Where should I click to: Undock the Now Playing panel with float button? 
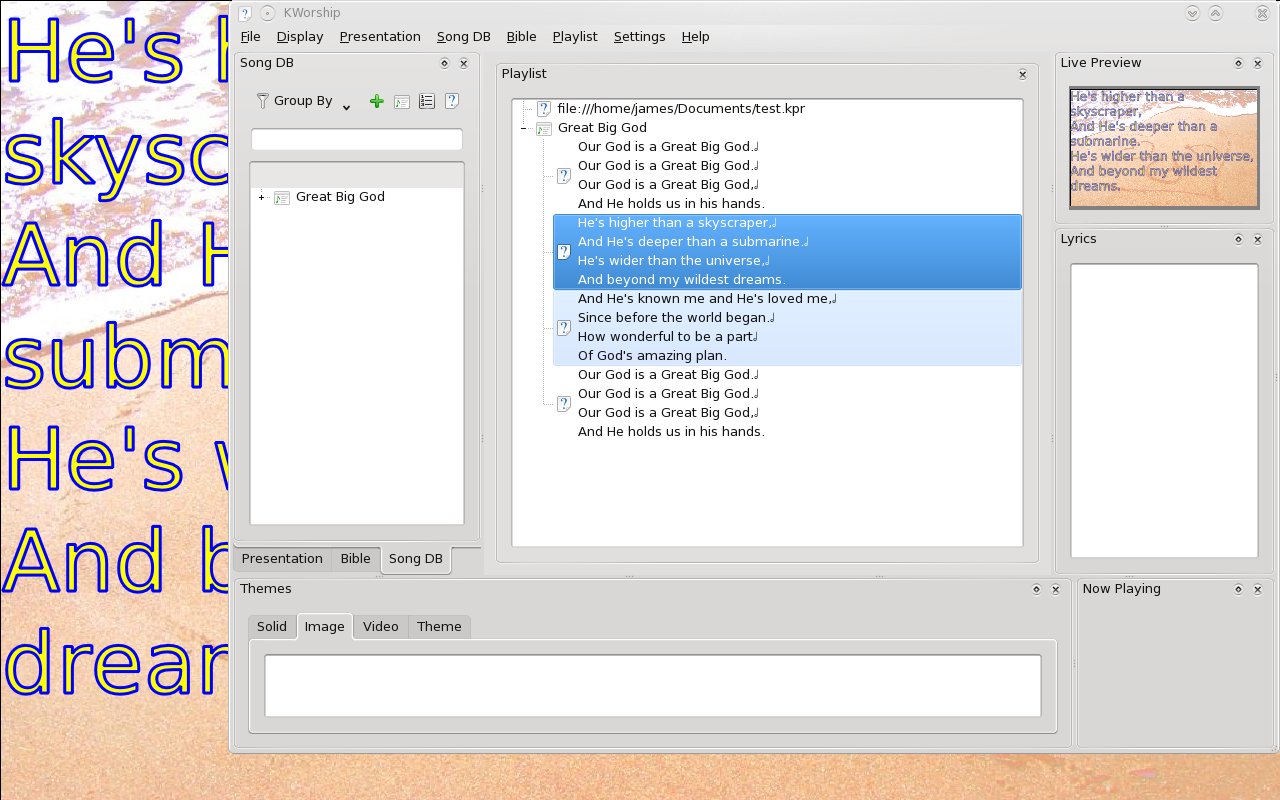point(1238,589)
